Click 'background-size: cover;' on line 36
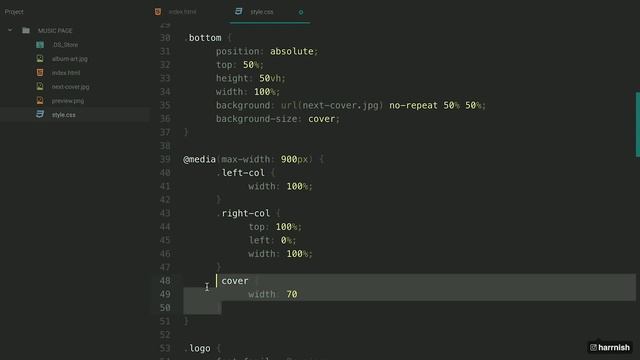The width and height of the screenshot is (640, 360). click(278, 118)
